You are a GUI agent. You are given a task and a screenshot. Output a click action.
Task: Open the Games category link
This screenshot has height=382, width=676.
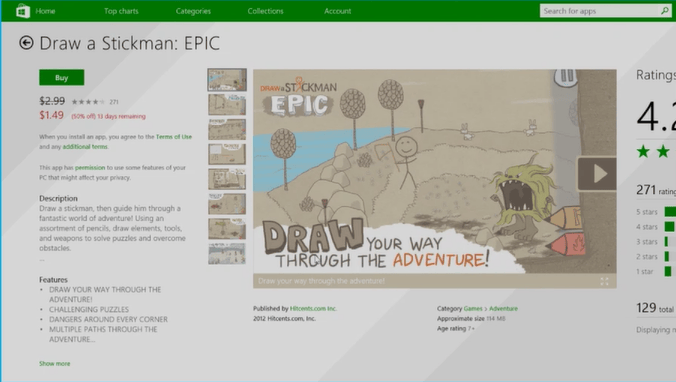pyautogui.click(x=473, y=309)
